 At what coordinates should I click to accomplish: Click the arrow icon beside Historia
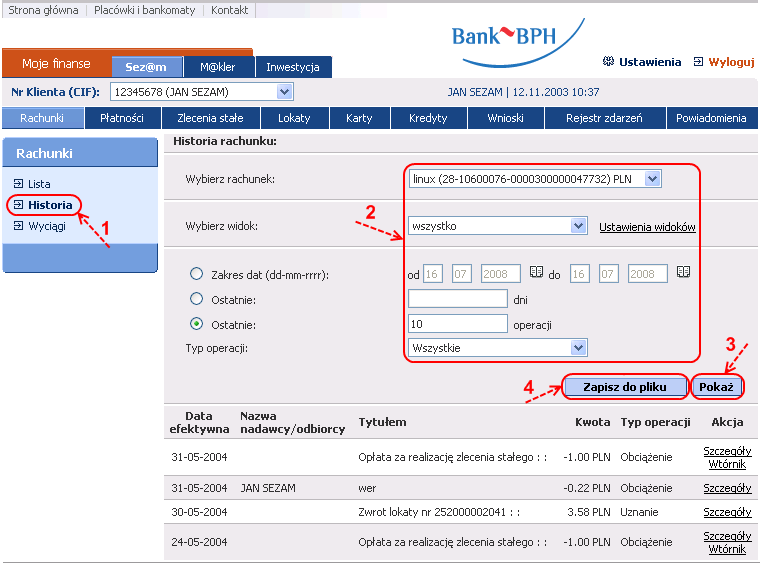[x=18, y=204]
